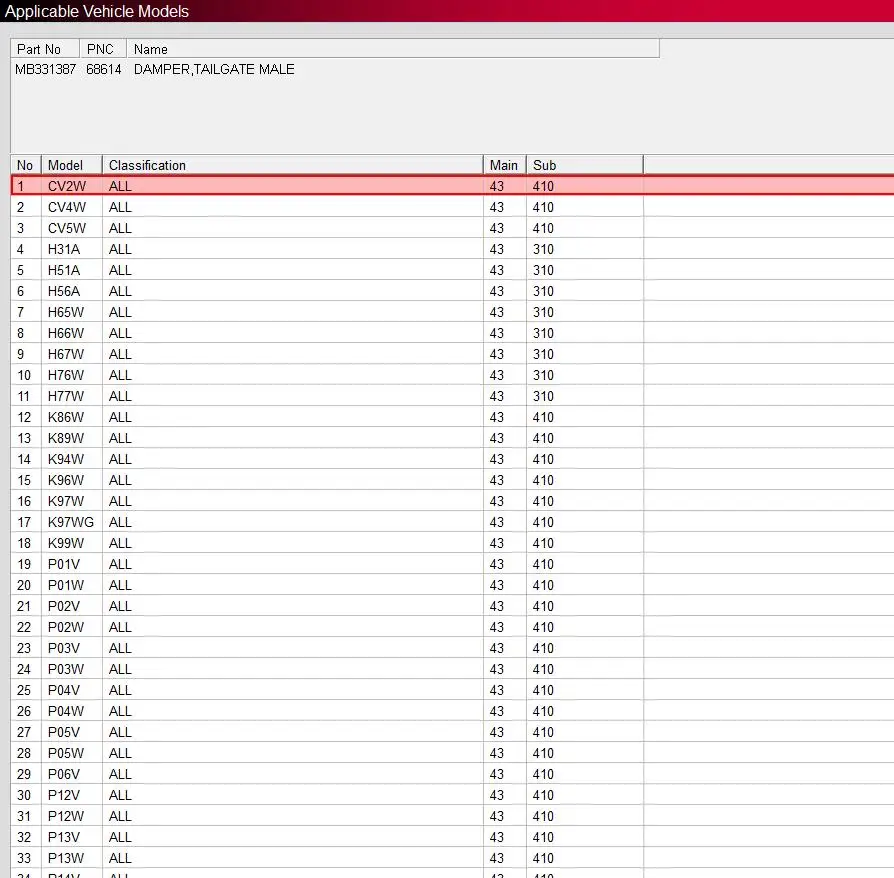This screenshot has height=878, width=894.
Task: Click the No column header
Action: 26,165
